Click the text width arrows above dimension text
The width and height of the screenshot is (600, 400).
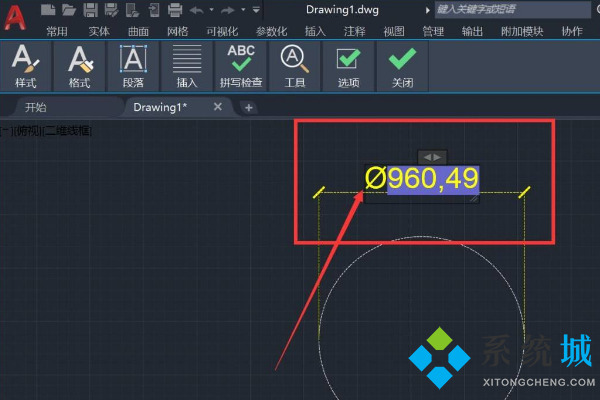point(432,157)
